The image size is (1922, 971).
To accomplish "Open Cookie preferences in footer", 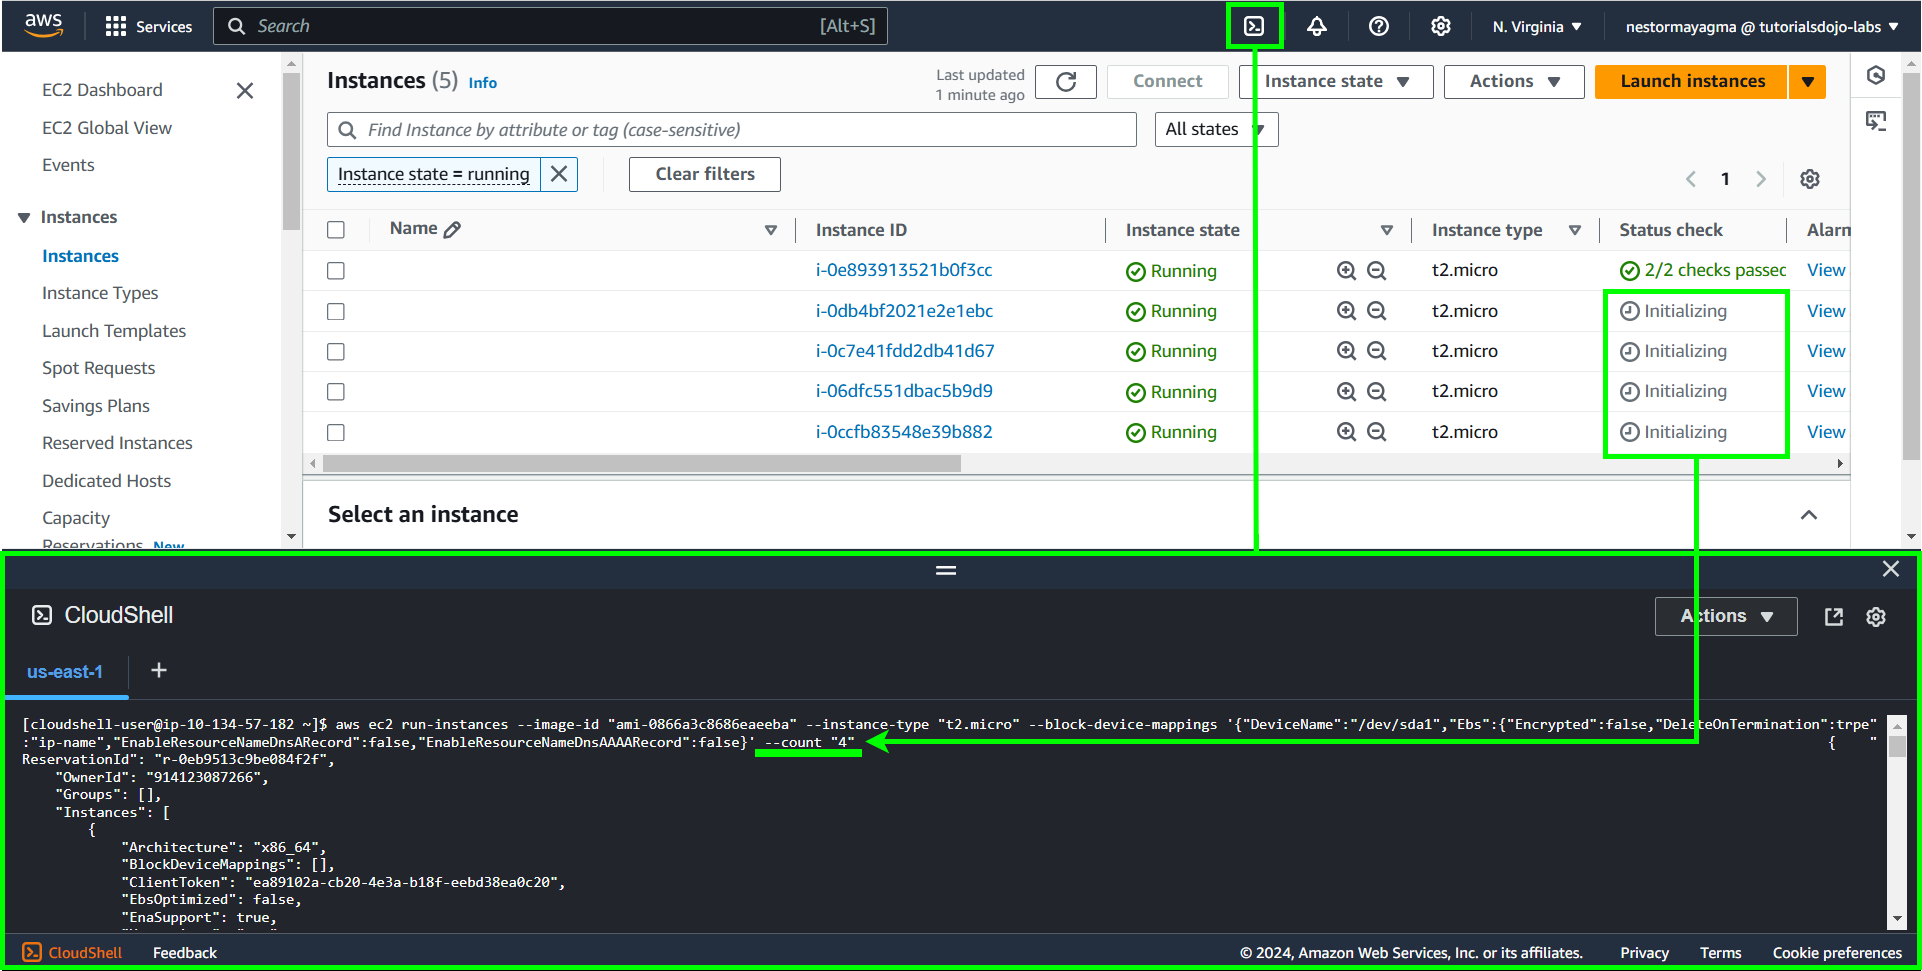I will (1837, 953).
